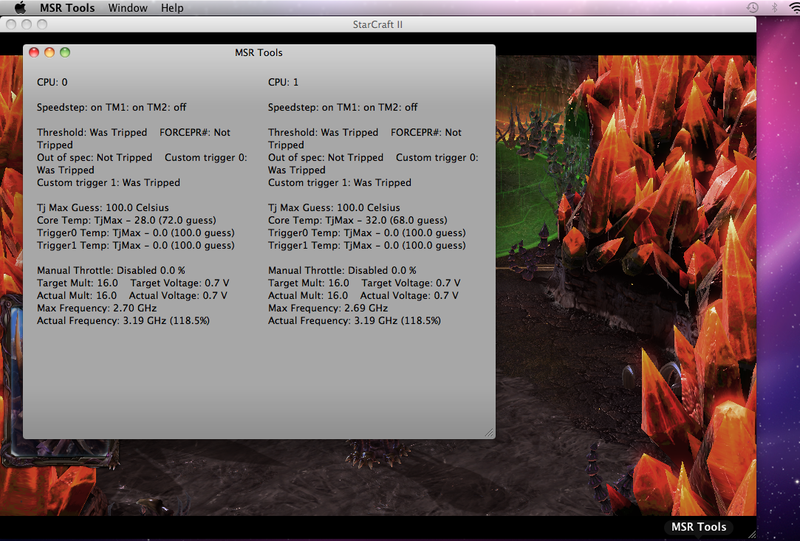Click CPU 0 'Manual Throttle: Disabled 0.0 %'
The width and height of the screenshot is (800, 541).
coord(111,270)
